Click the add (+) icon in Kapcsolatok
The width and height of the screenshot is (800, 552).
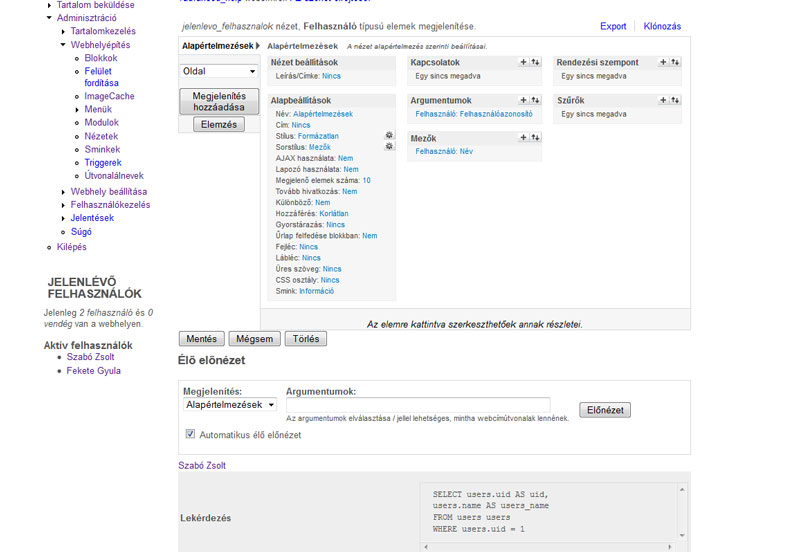pyautogui.click(x=523, y=62)
